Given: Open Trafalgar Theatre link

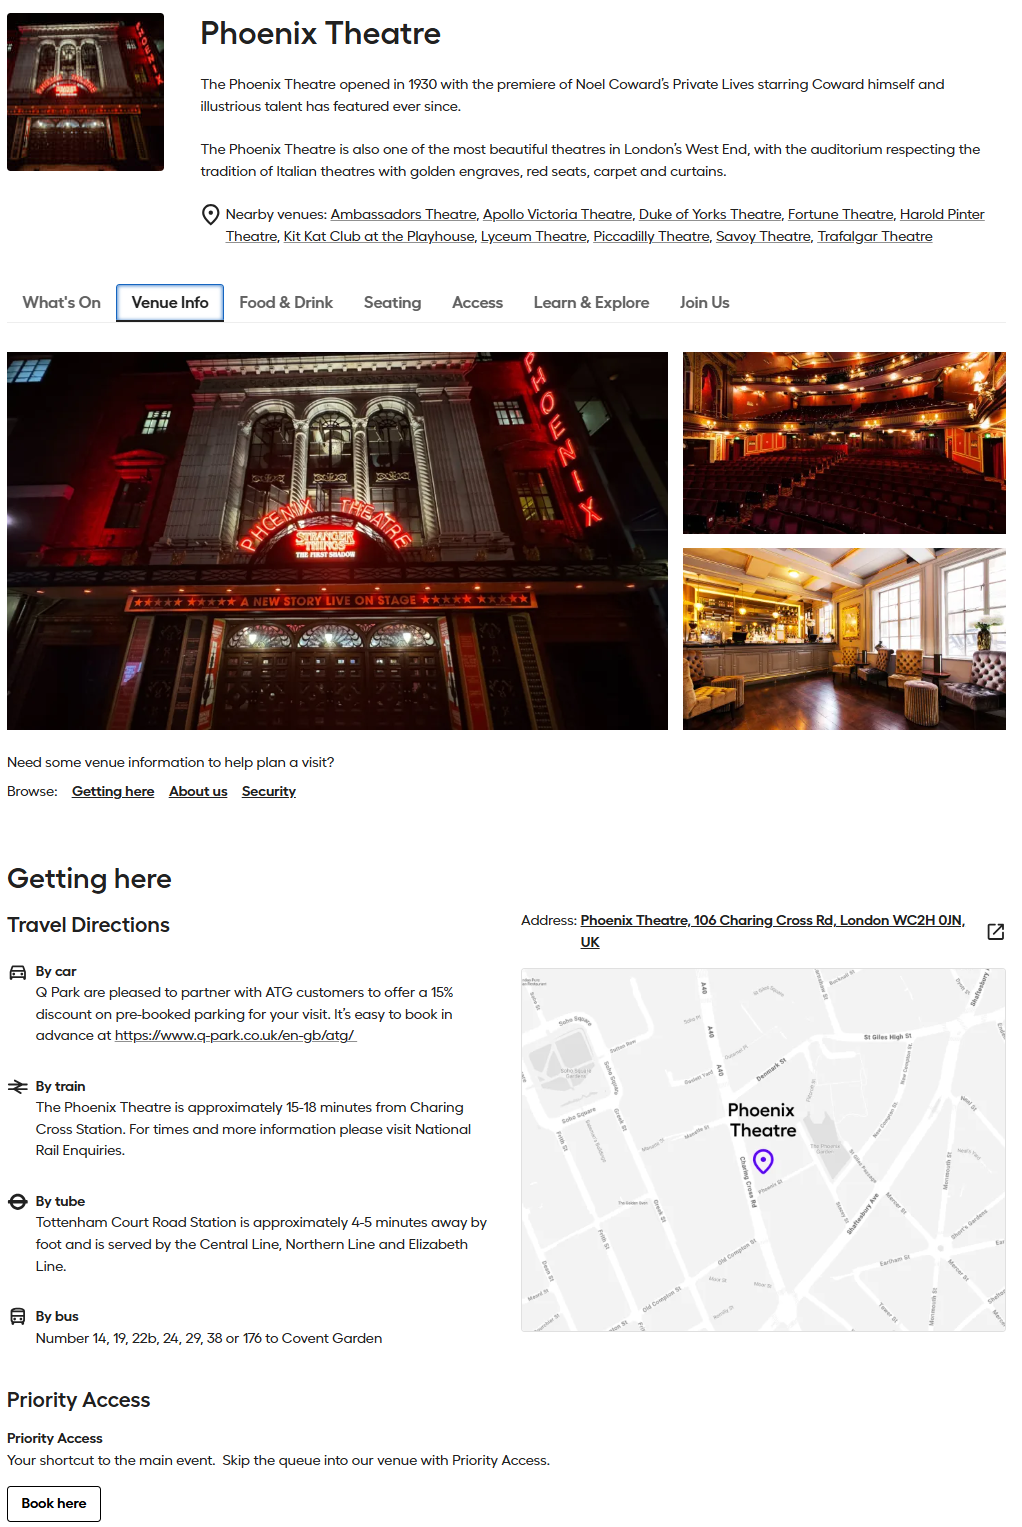Looking at the screenshot, I should [x=875, y=237].
